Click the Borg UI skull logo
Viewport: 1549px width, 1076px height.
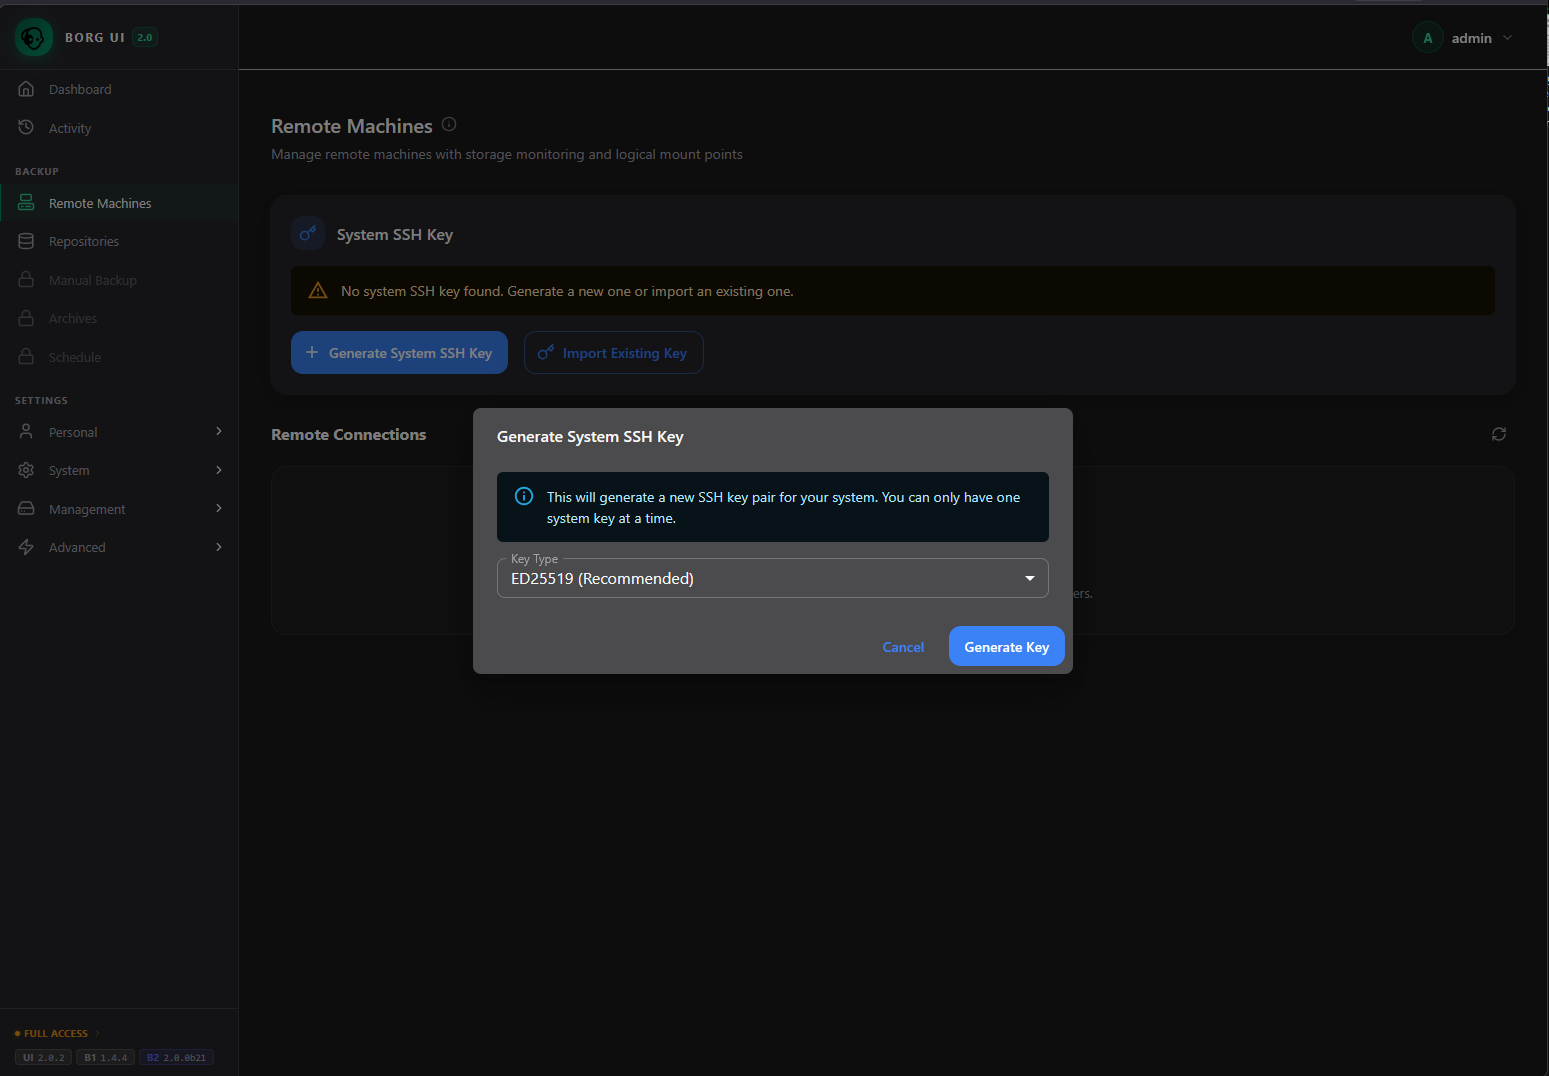coord(33,37)
